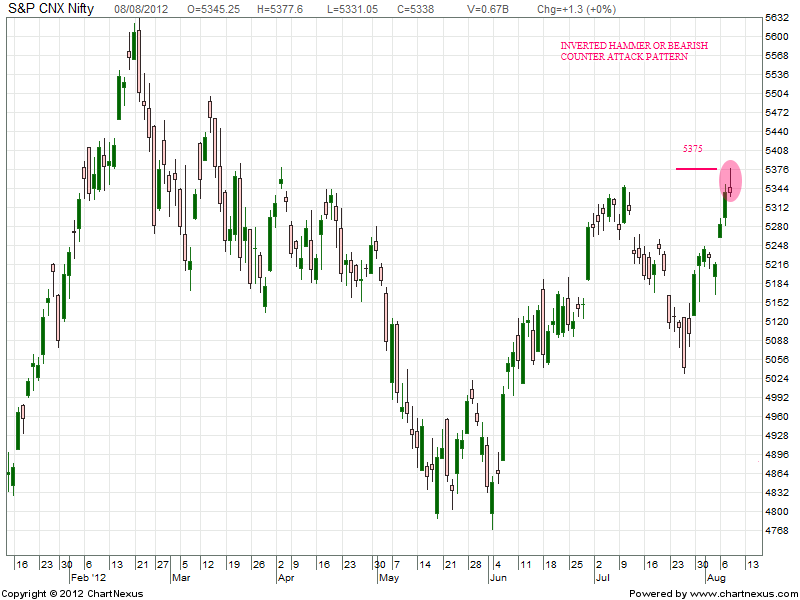Click the May month label

(x=389, y=578)
